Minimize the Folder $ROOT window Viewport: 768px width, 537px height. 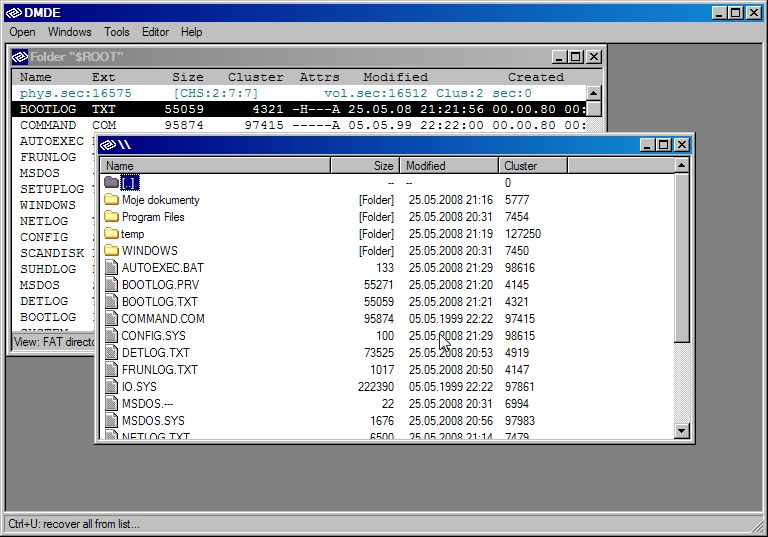point(559,57)
